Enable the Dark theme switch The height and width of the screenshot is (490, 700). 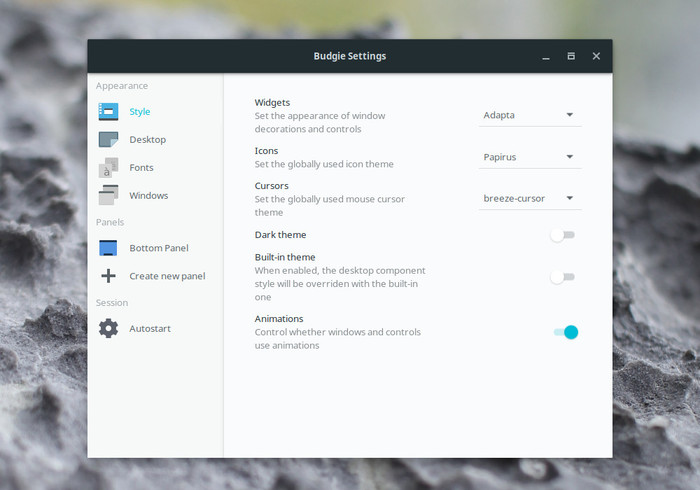[x=562, y=235]
